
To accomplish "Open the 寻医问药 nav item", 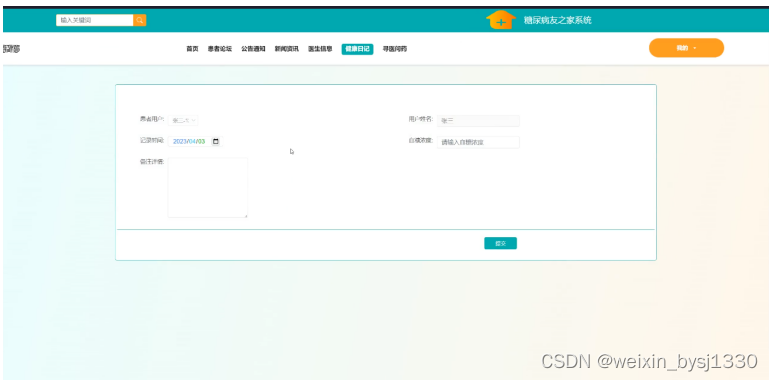I will point(395,49).
